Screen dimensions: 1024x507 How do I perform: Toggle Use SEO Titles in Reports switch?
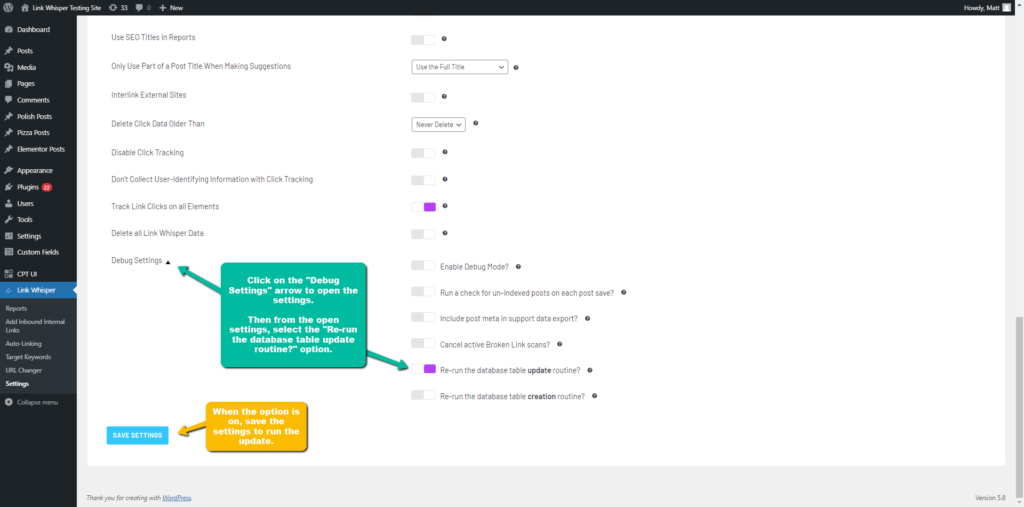[x=423, y=40]
